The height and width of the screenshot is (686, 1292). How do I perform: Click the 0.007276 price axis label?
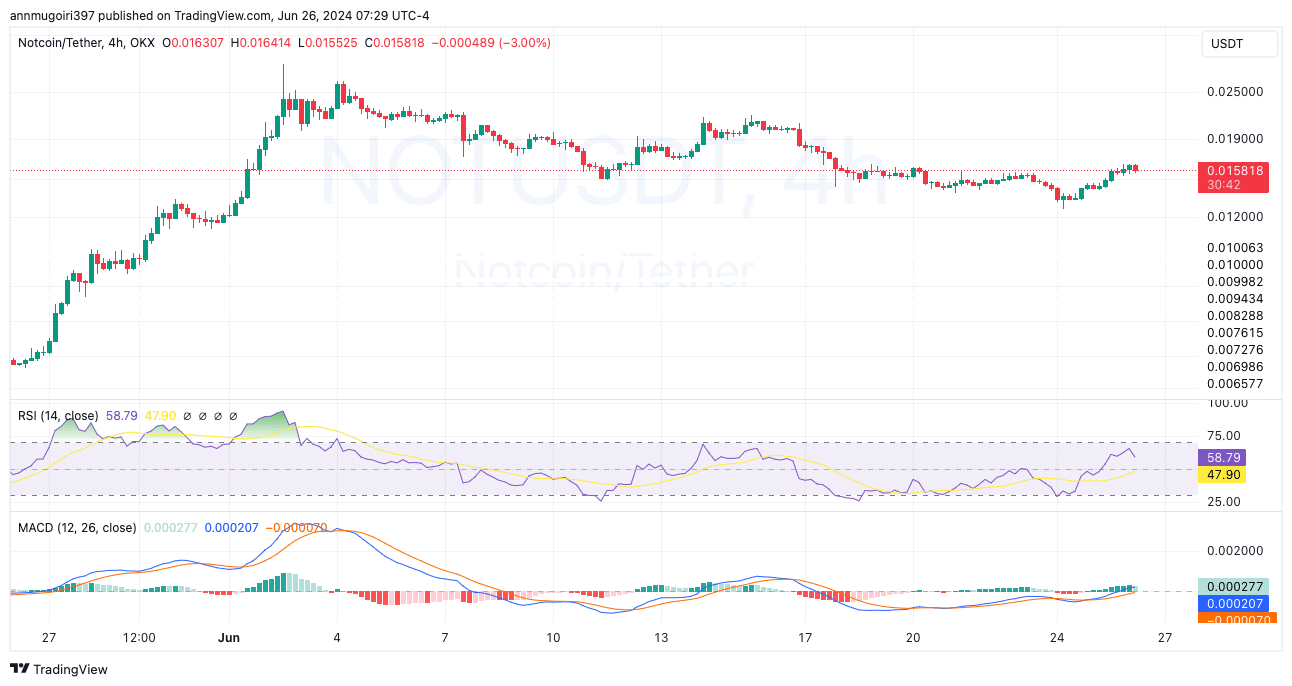(x=1235, y=349)
